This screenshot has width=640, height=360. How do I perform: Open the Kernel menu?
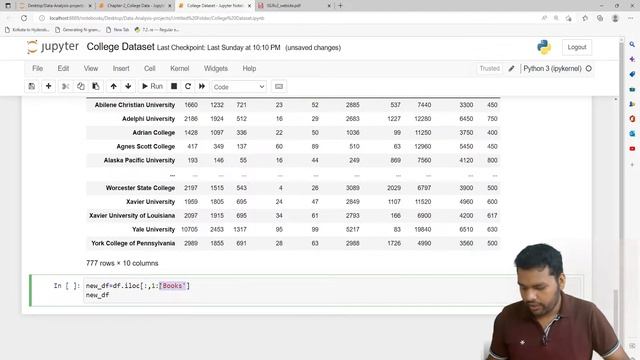pos(180,69)
